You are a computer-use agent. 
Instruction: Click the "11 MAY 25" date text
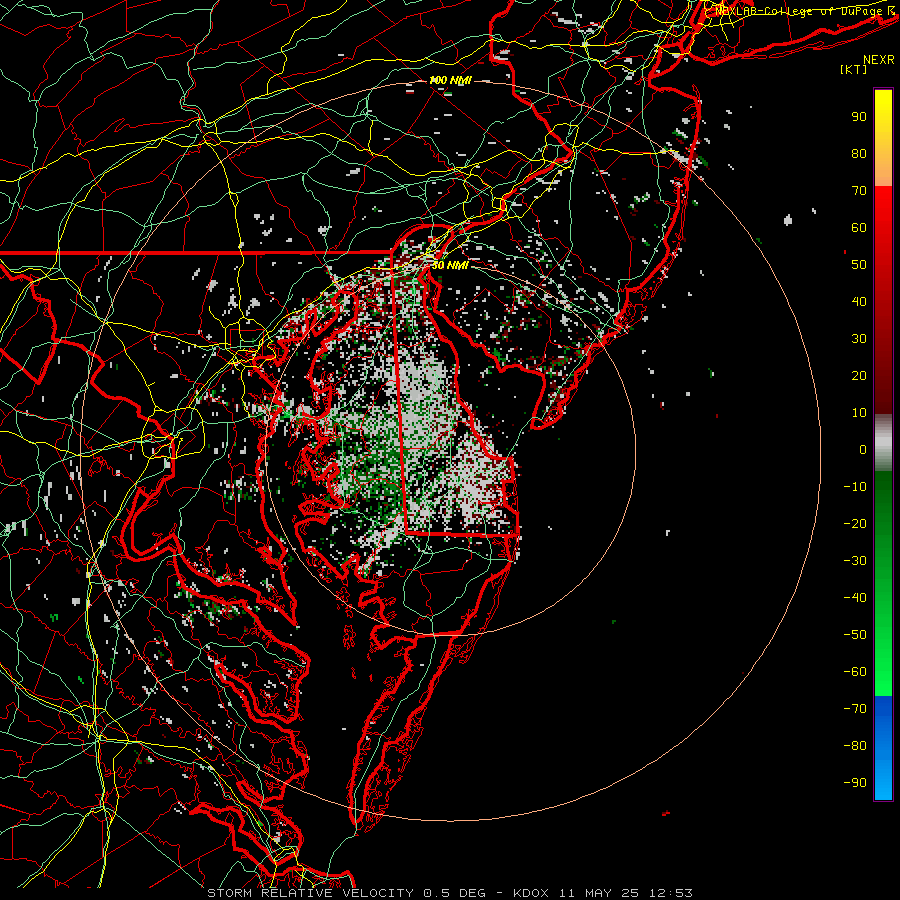tap(599, 893)
